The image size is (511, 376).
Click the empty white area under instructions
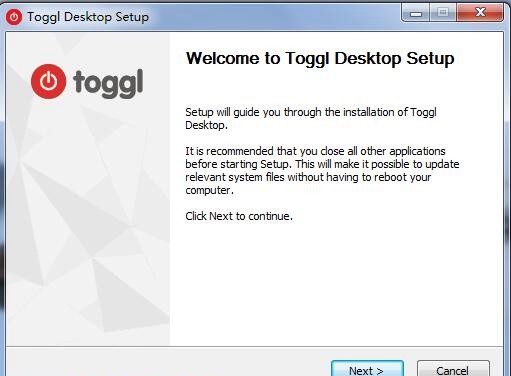(x=336, y=283)
